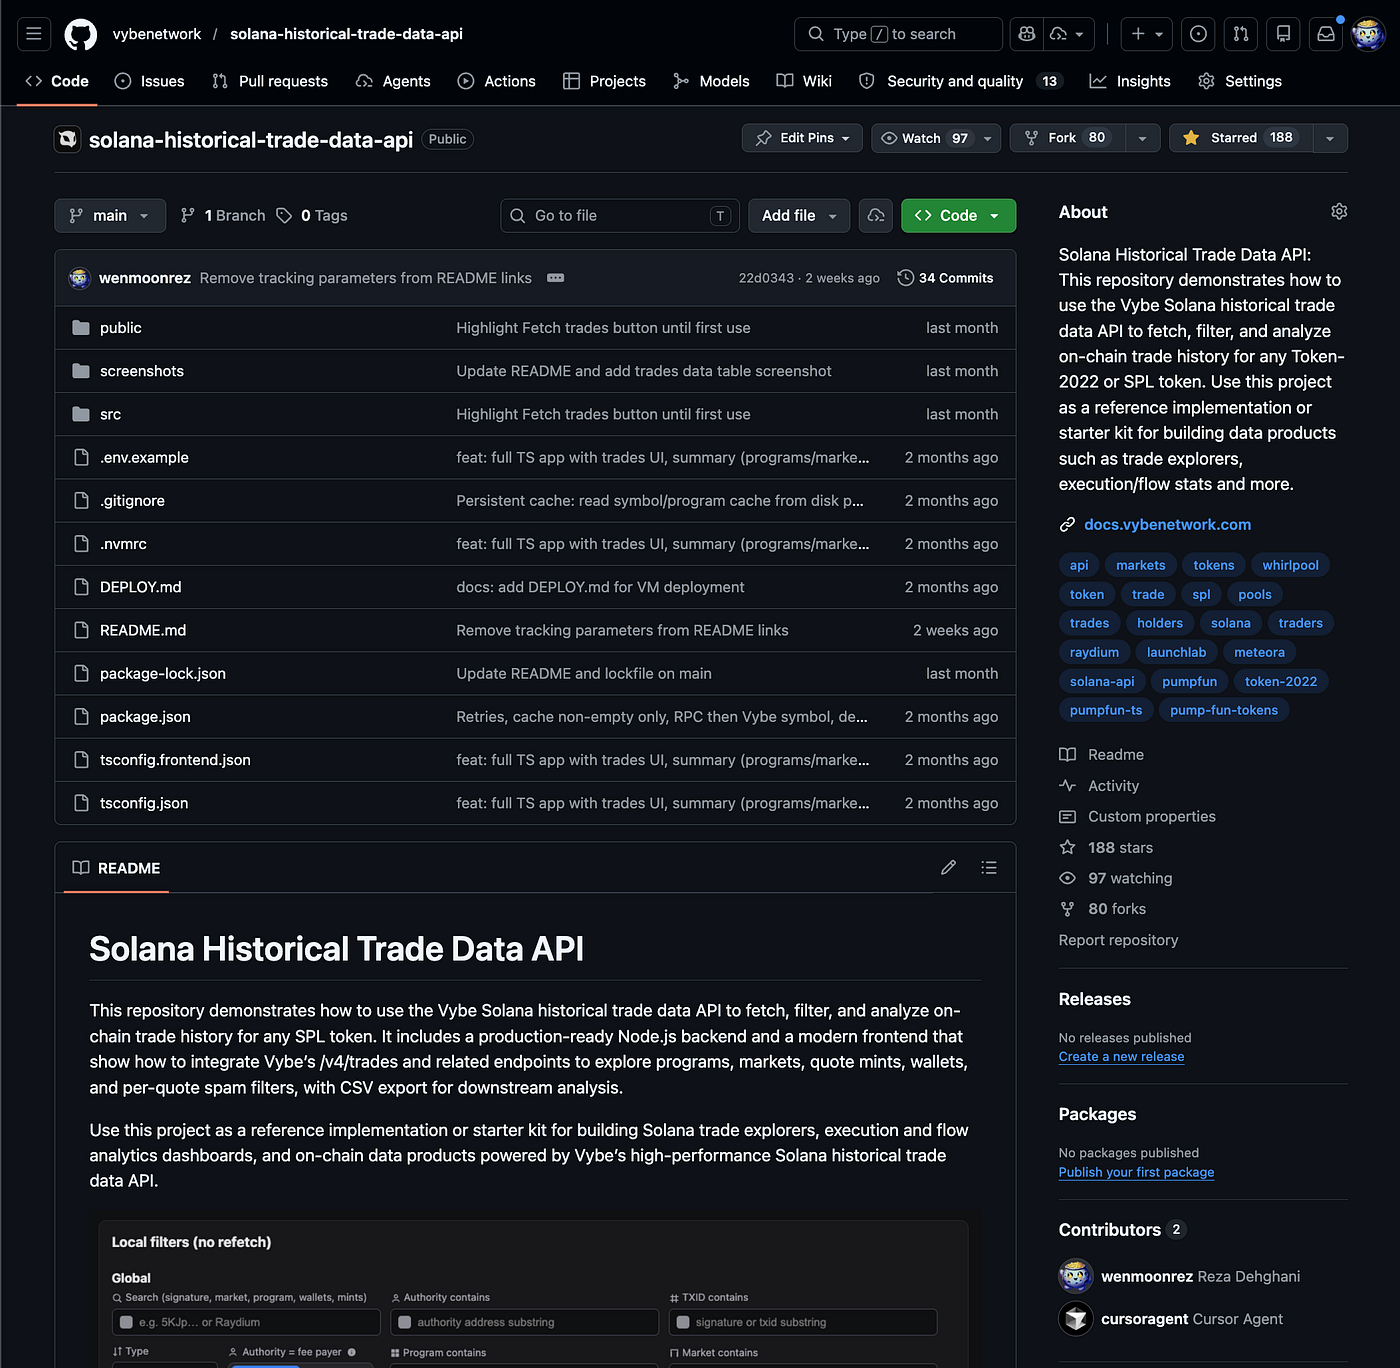Click Report repository link
1400x1368 pixels.
1118,940
